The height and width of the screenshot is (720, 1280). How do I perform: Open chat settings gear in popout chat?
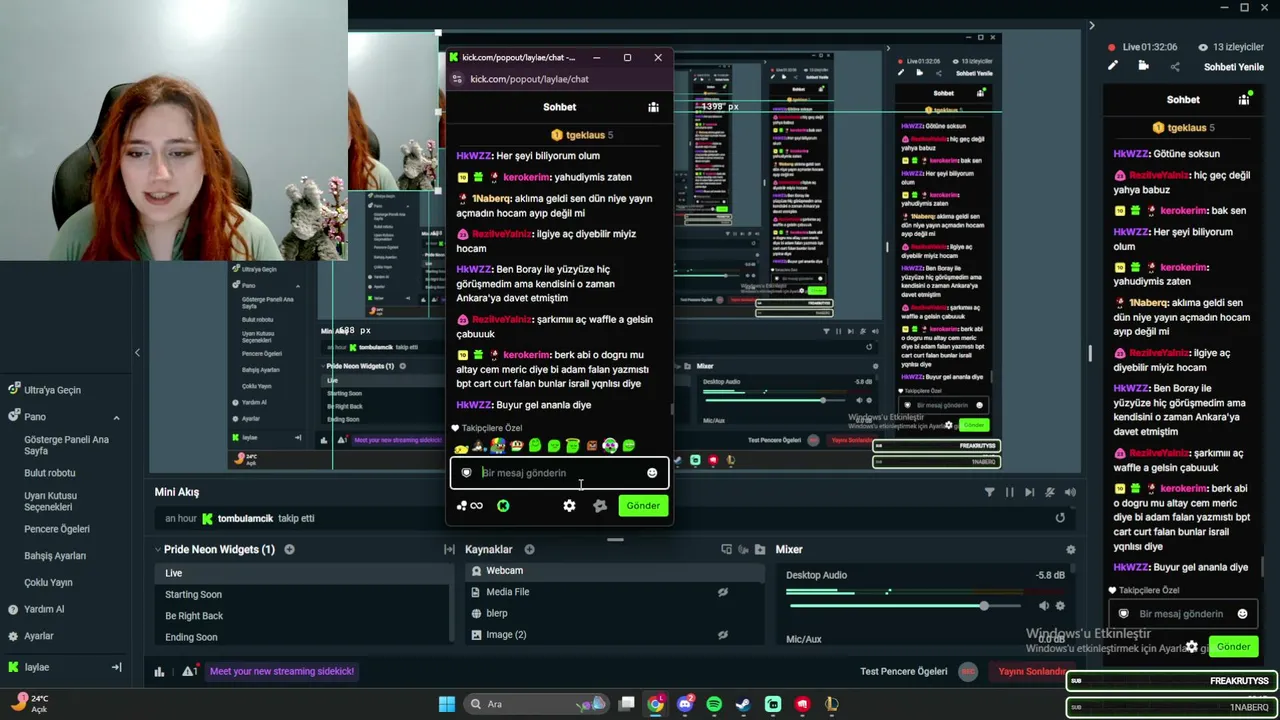(569, 506)
